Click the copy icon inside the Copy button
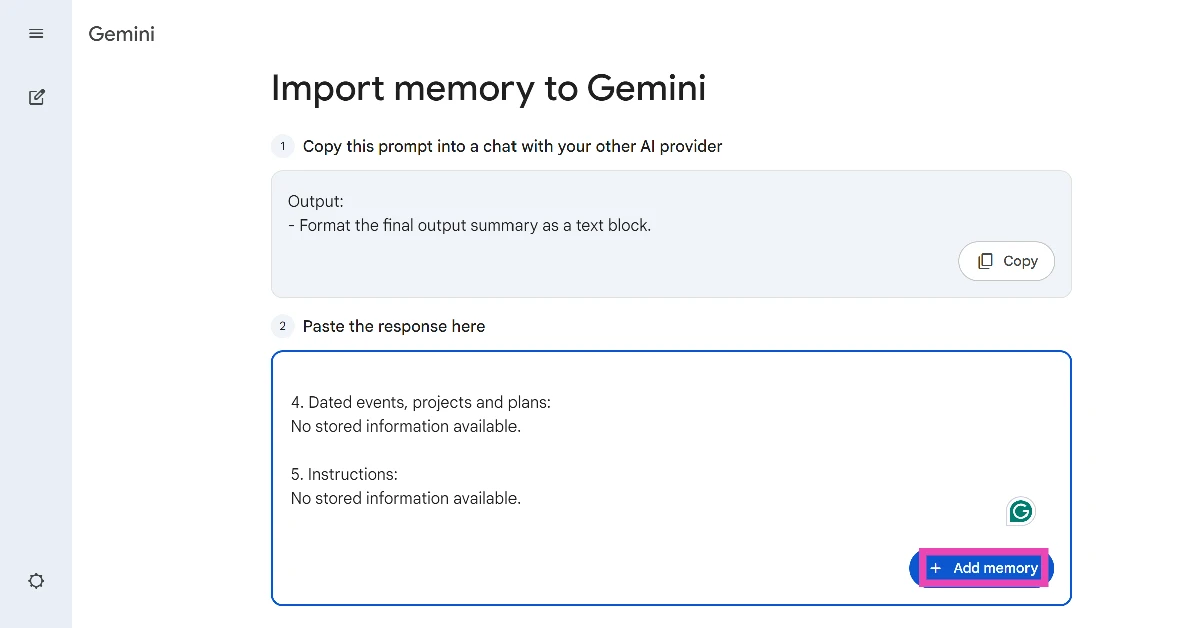The width and height of the screenshot is (1200, 628). (986, 260)
